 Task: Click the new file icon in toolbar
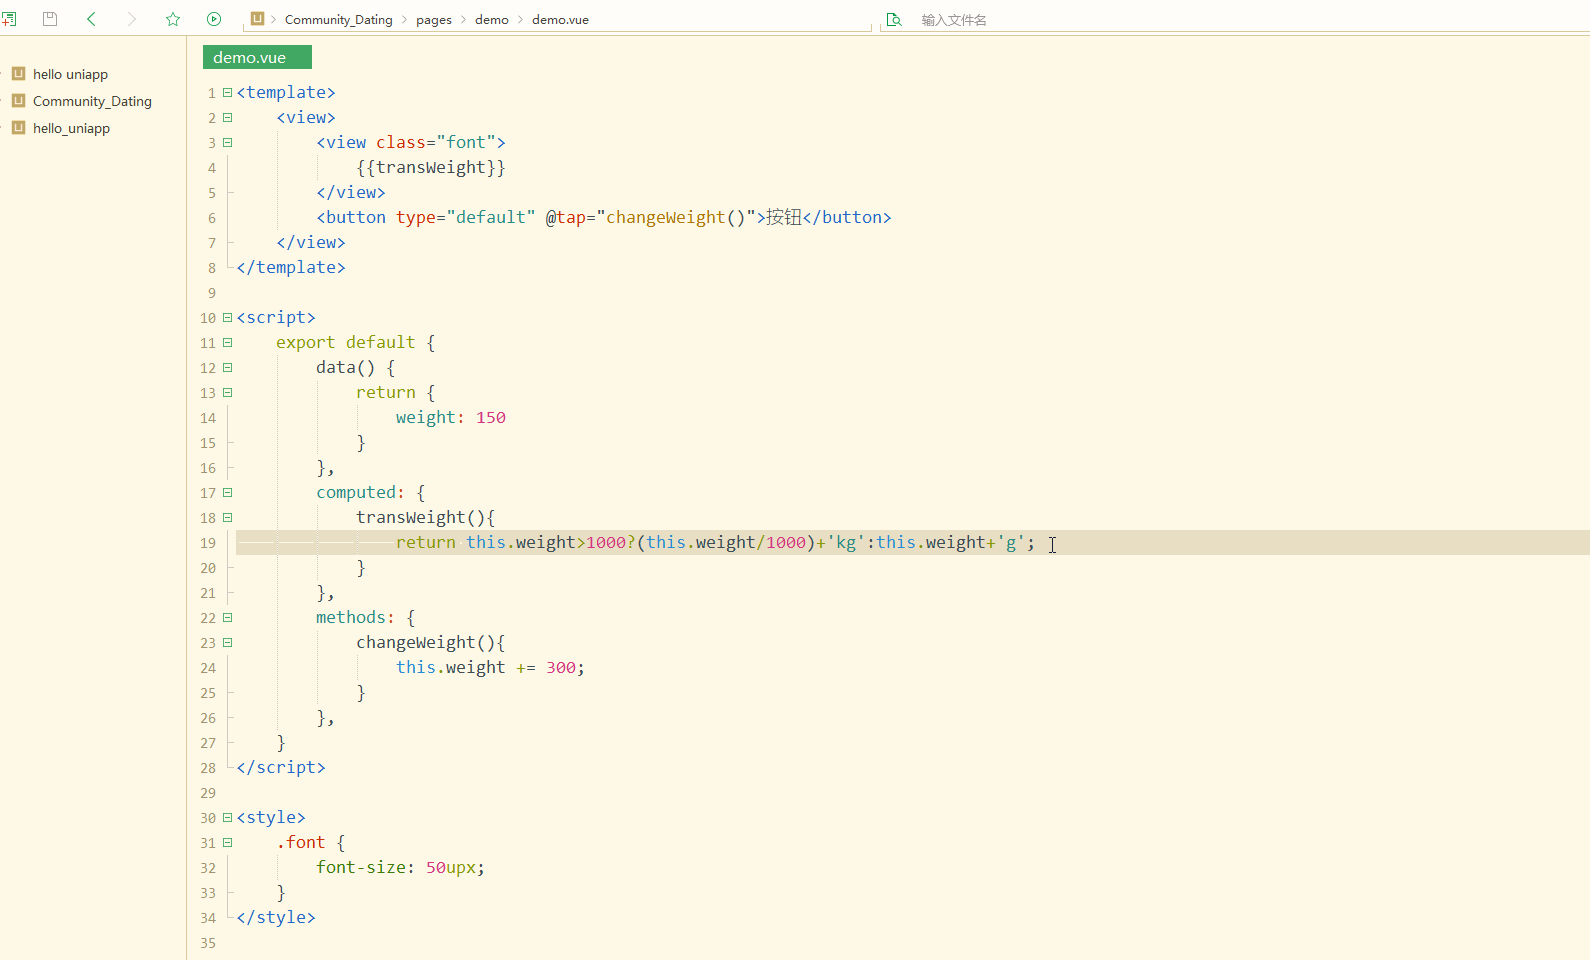(x=8, y=19)
